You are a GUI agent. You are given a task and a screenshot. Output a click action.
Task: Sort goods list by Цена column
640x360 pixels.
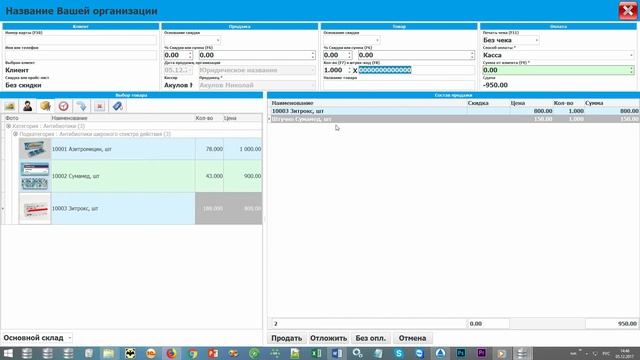pyautogui.click(x=230, y=118)
